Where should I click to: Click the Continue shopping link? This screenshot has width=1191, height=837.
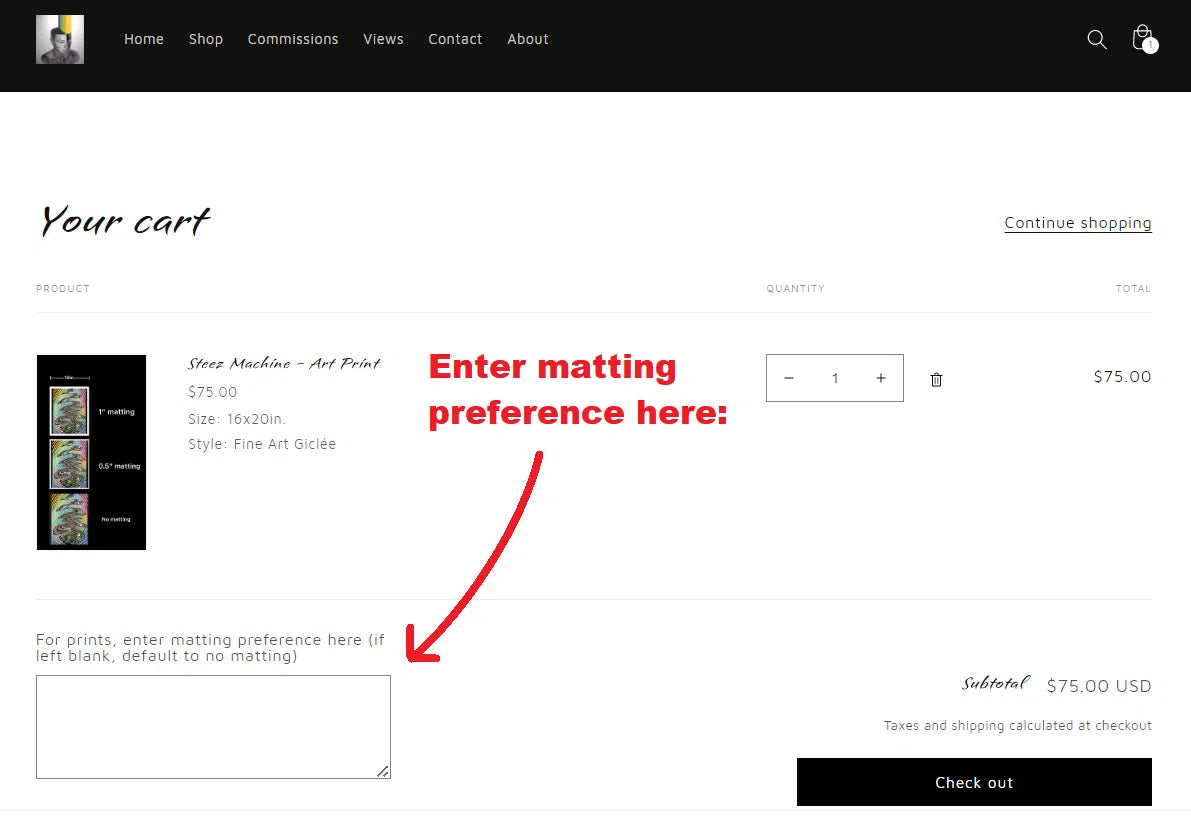pyautogui.click(x=1077, y=223)
